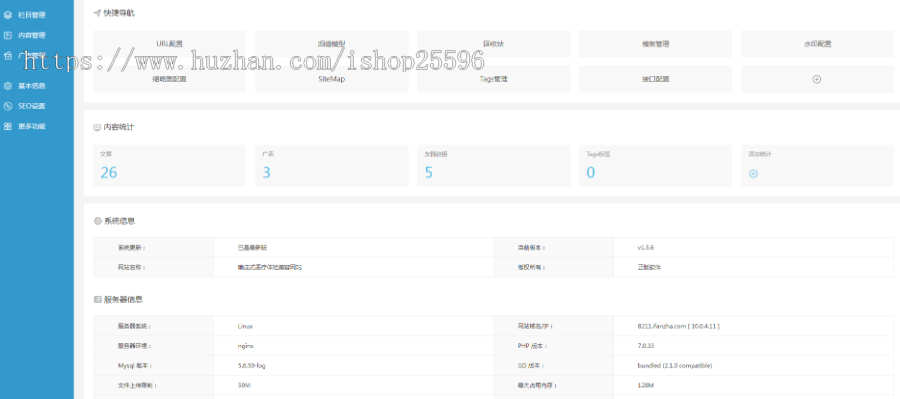Click the Mysql version 5.6.50-log value

coord(251,366)
